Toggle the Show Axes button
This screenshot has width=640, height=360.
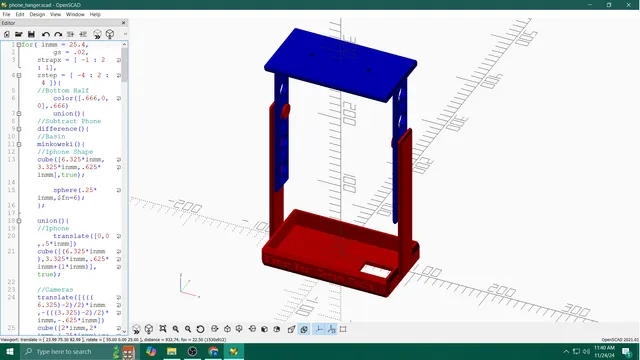pyautogui.click(x=319, y=329)
